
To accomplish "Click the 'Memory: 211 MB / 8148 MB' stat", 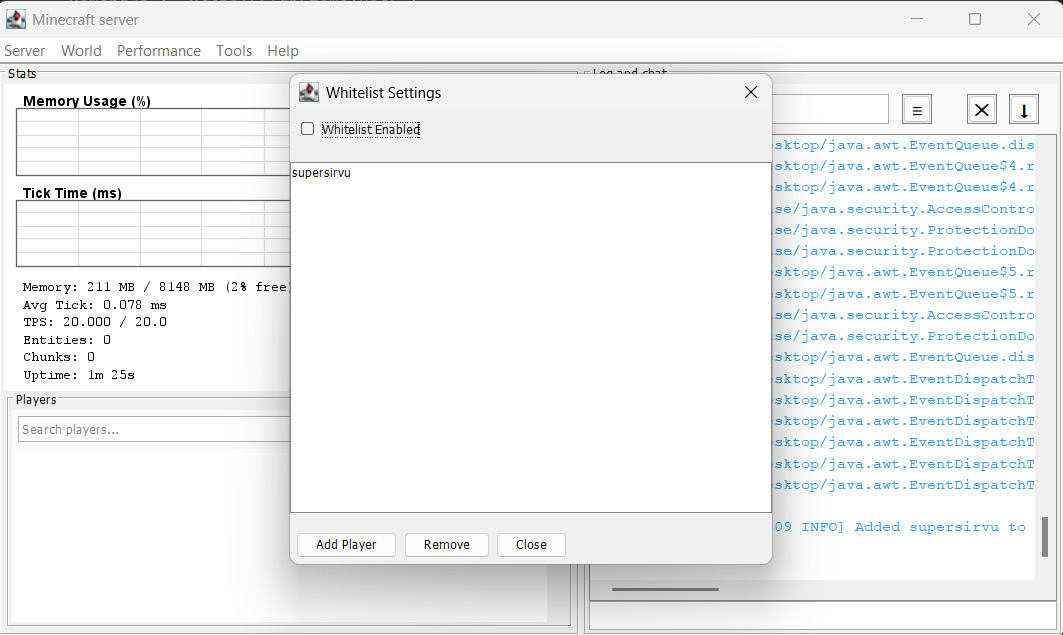I will (157, 287).
